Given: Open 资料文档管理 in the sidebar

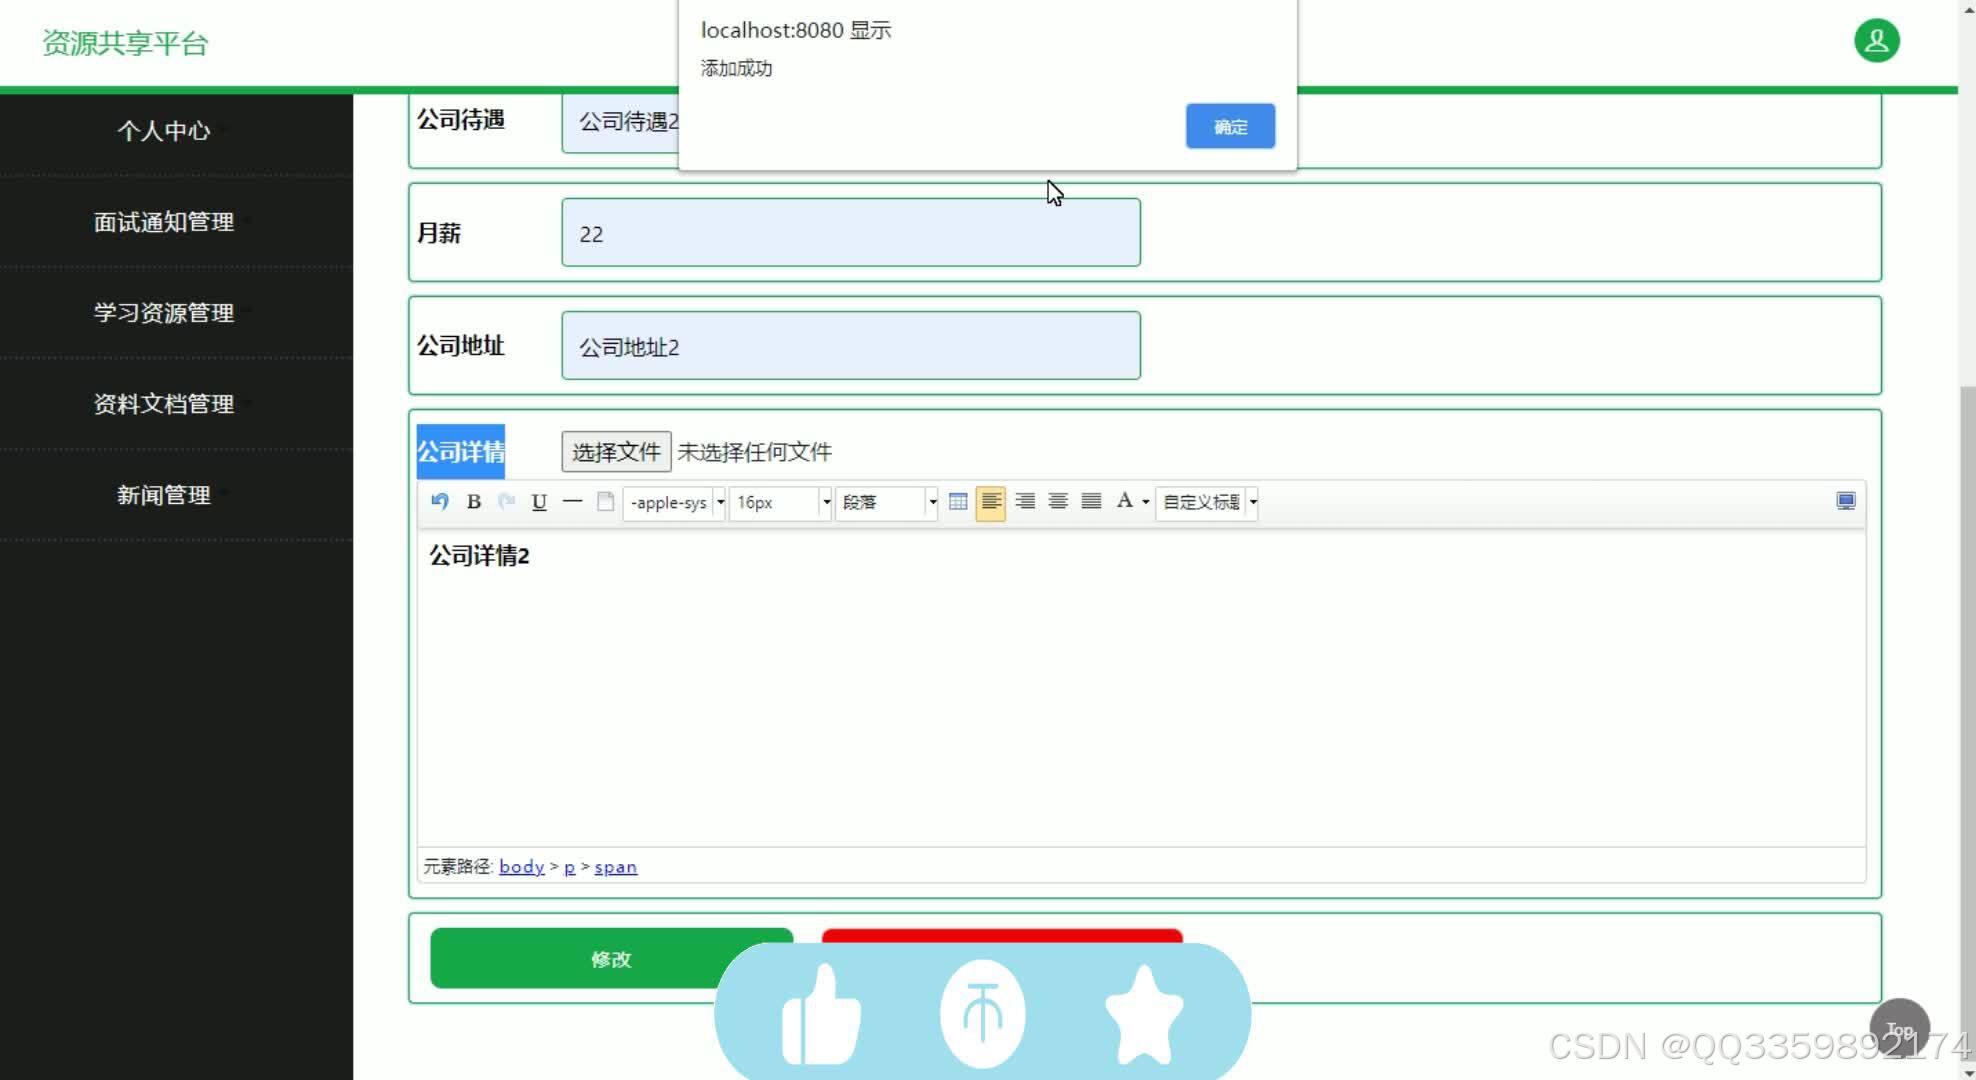Looking at the screenshot, I should pos(164,404).
